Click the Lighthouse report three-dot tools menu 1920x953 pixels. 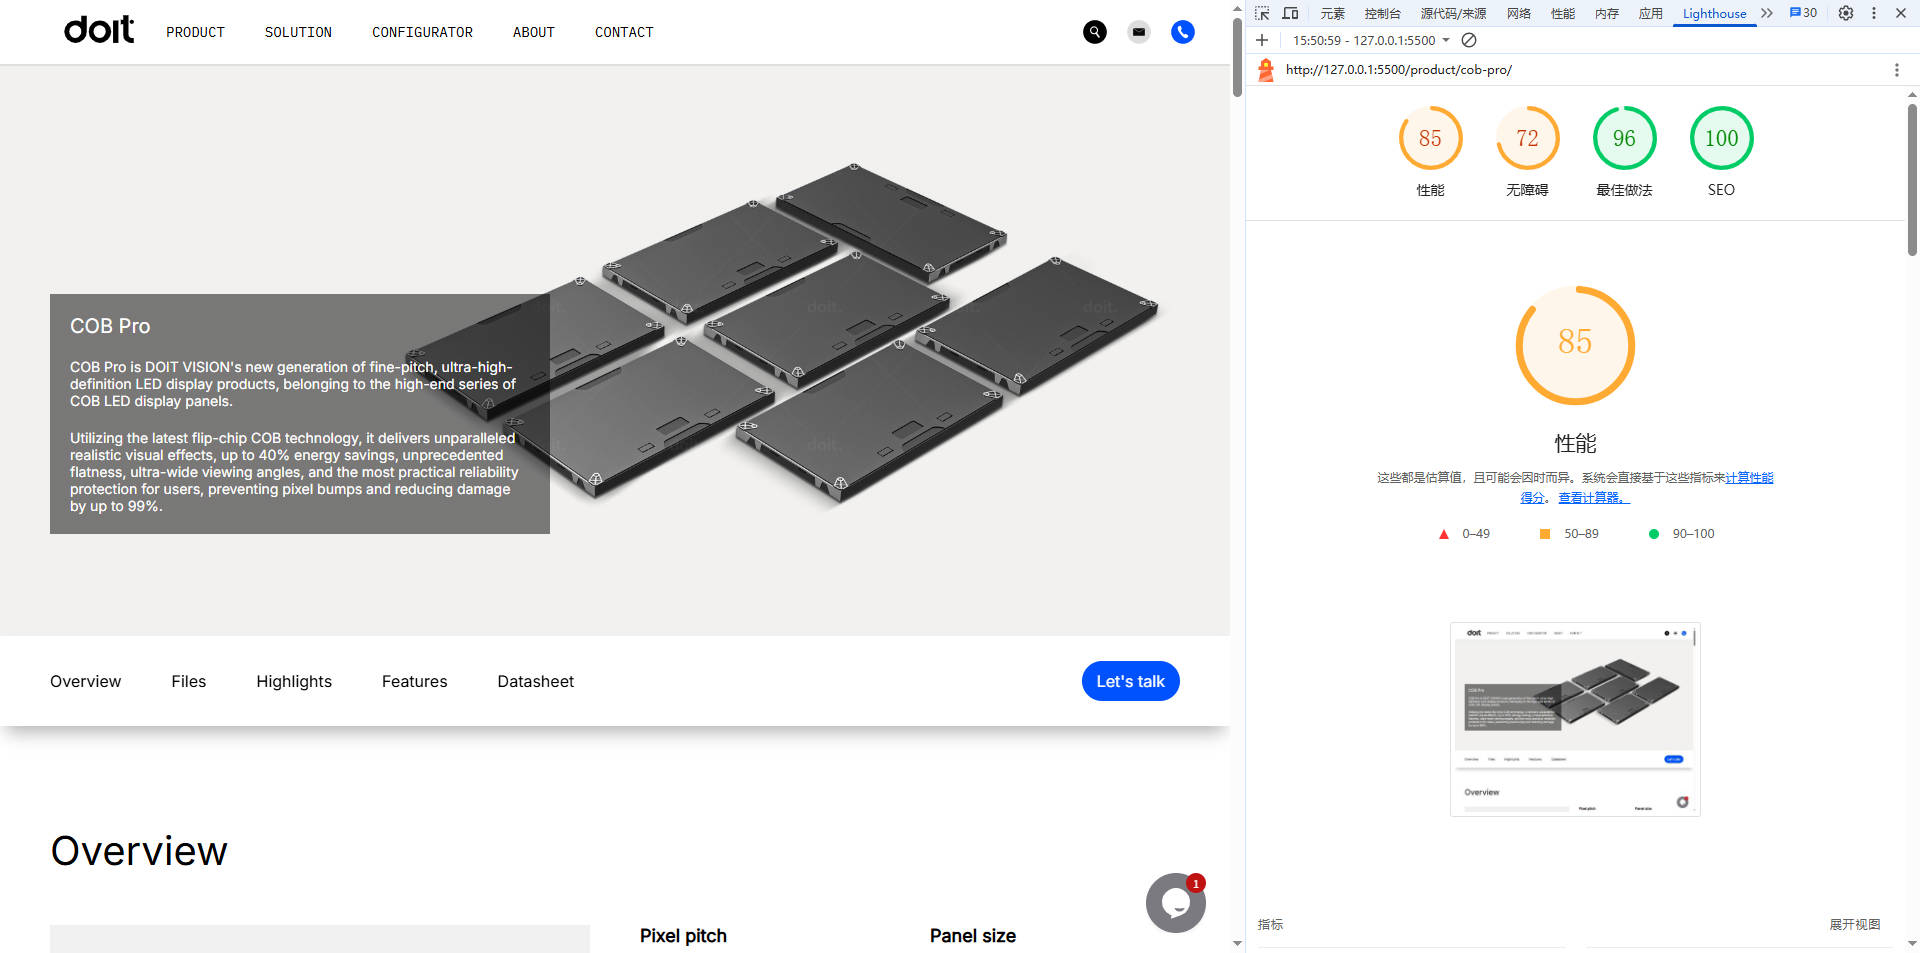point(1896,70)
